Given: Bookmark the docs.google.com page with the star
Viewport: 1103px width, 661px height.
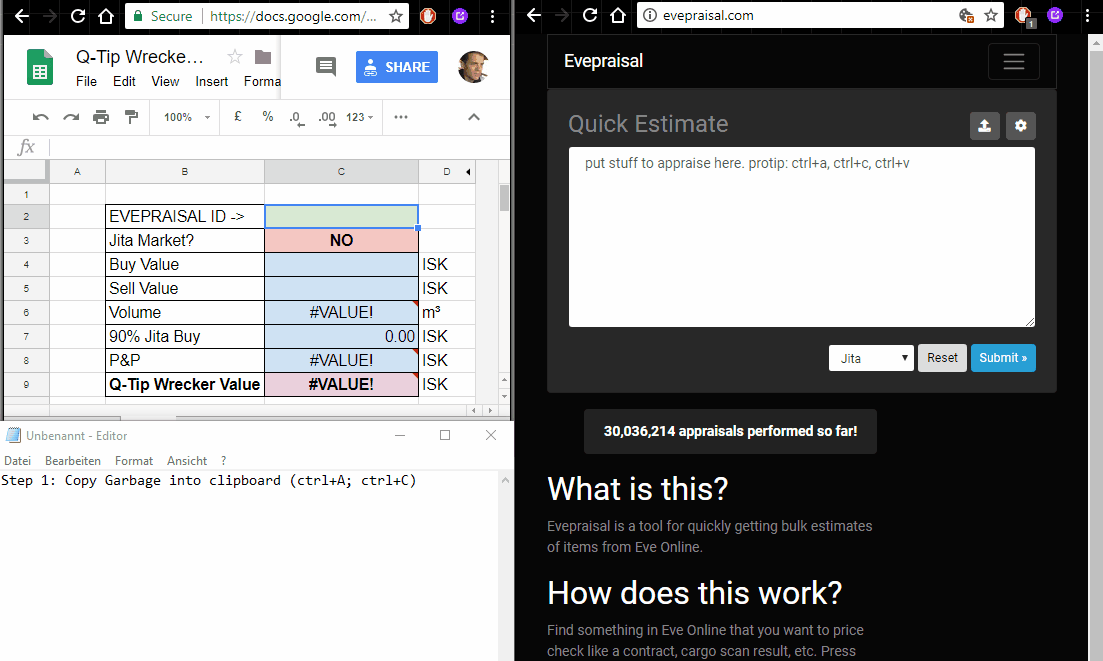Looking at the screenshot, I should (396, 15).
